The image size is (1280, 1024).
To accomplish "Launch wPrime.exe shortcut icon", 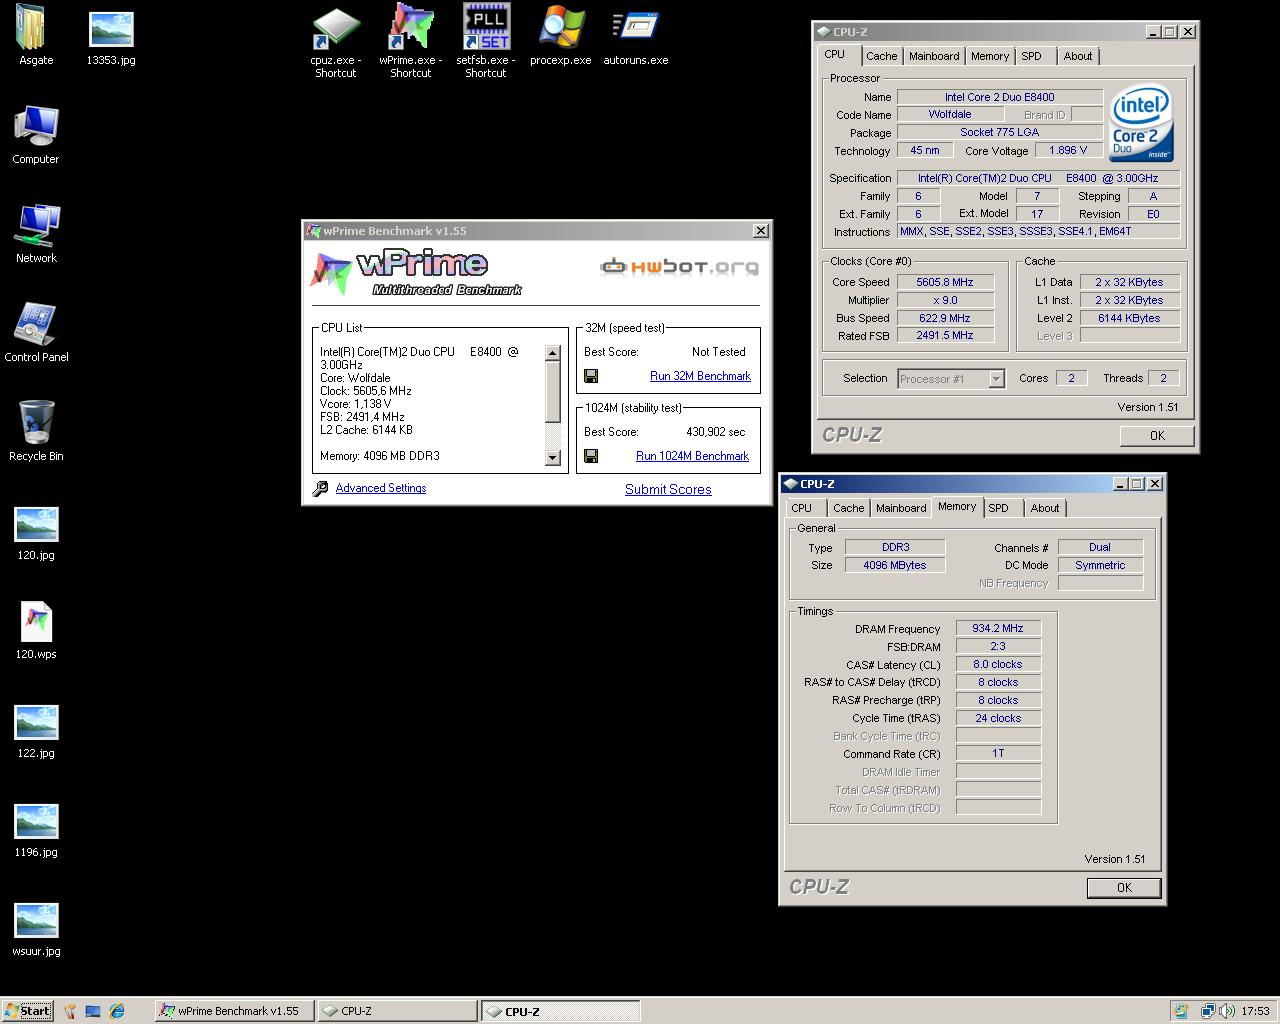I will coord(410,42).
